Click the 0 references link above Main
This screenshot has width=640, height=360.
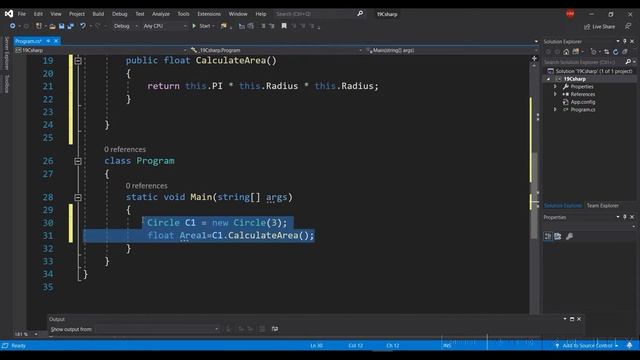coord(147,186)
